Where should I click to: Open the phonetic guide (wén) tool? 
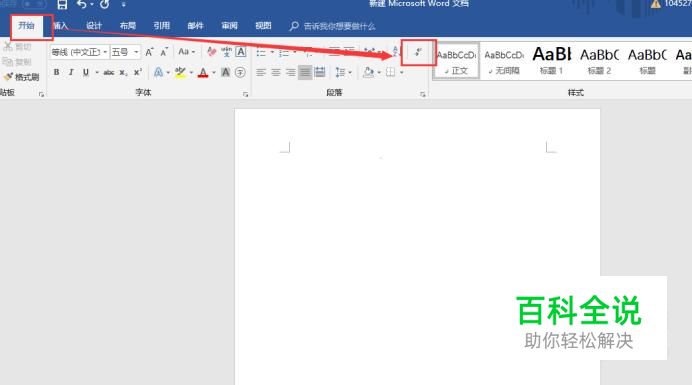click(x=226, y=52)
